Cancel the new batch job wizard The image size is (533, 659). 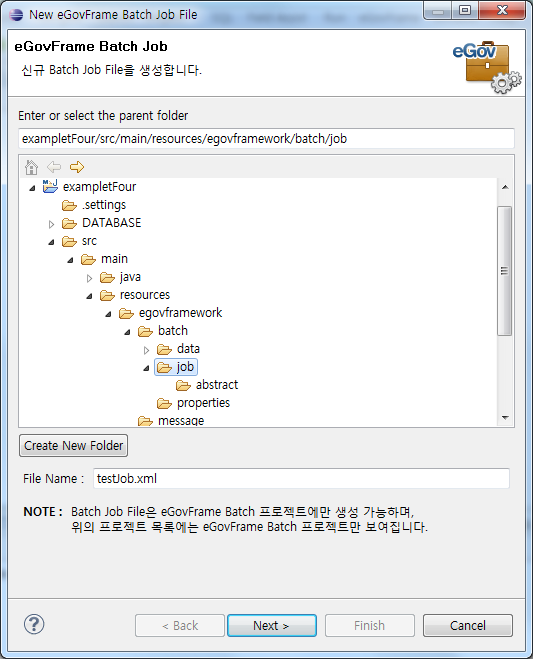click(x=468, y=625)
